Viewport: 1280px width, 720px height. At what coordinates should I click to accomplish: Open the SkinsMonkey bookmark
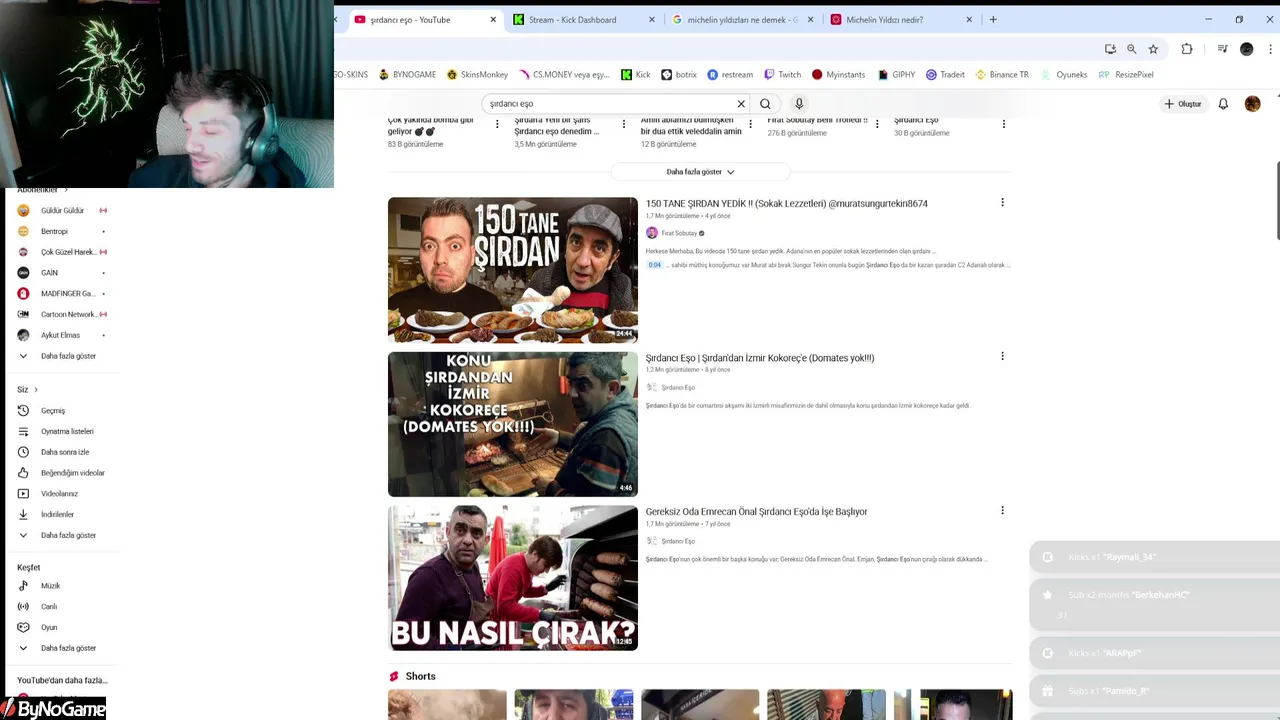point(477,74)
